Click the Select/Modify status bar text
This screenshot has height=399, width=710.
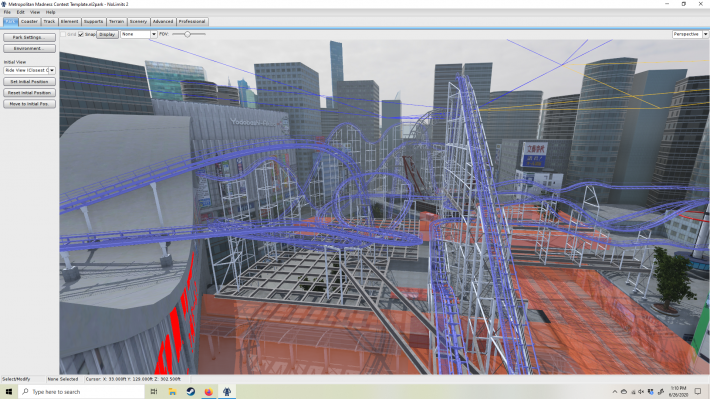point(16,379)
